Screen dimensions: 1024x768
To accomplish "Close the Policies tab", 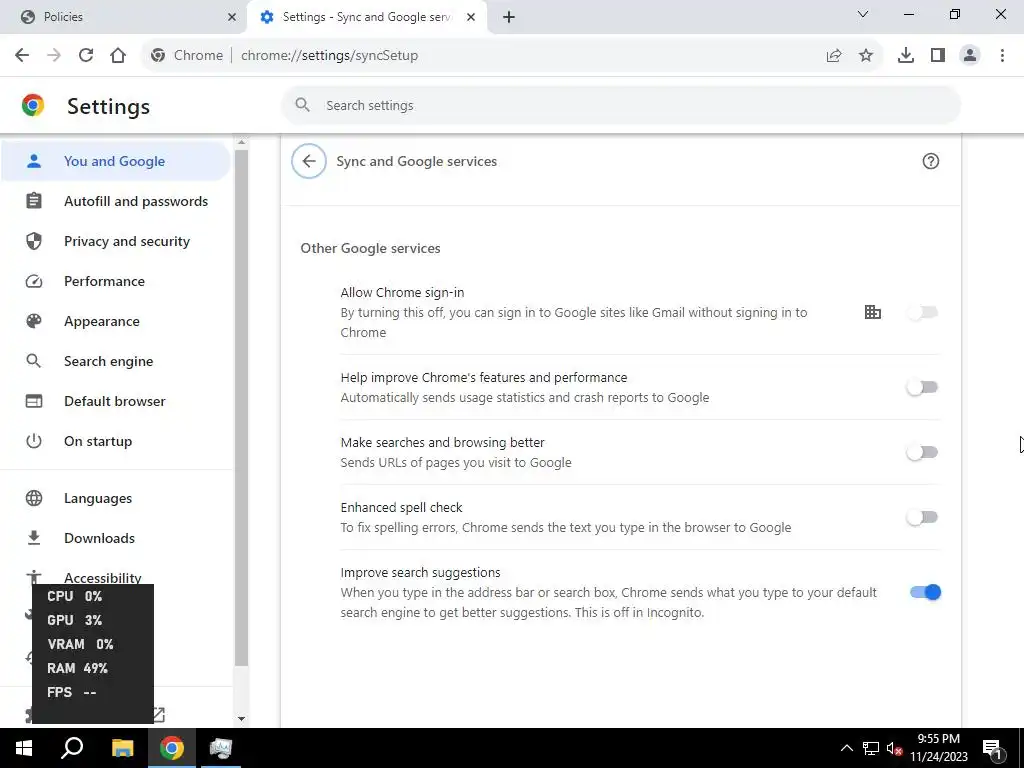I will point(232,17).
